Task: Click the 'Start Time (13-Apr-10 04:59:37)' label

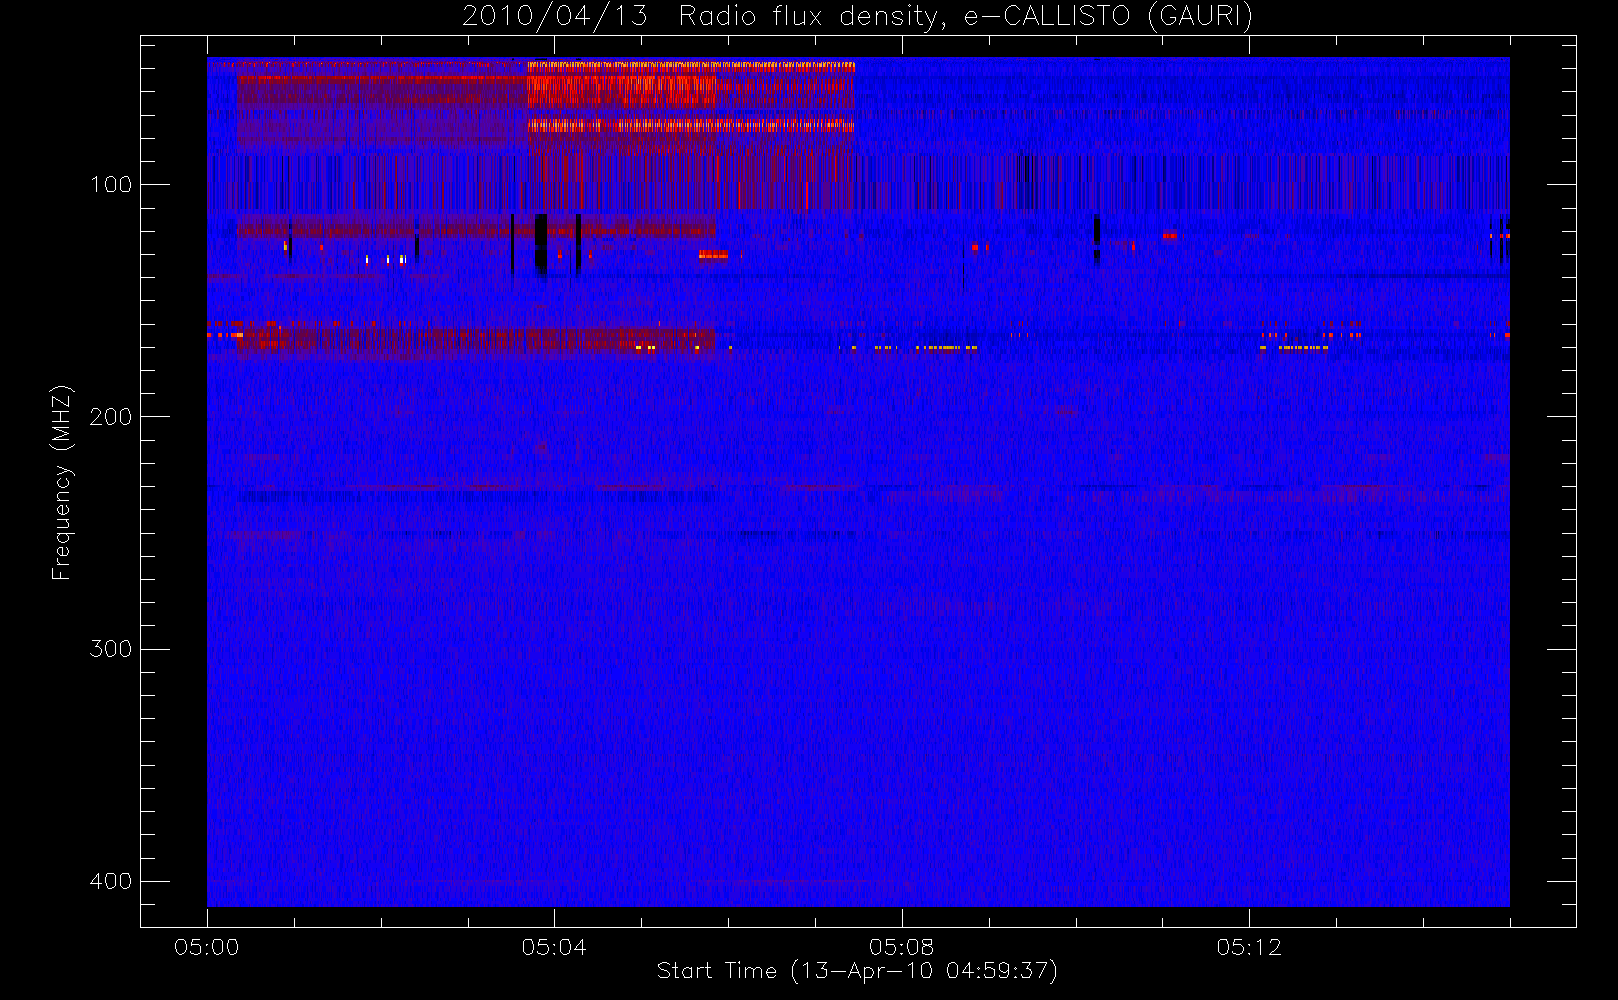Action: (857, 971)
